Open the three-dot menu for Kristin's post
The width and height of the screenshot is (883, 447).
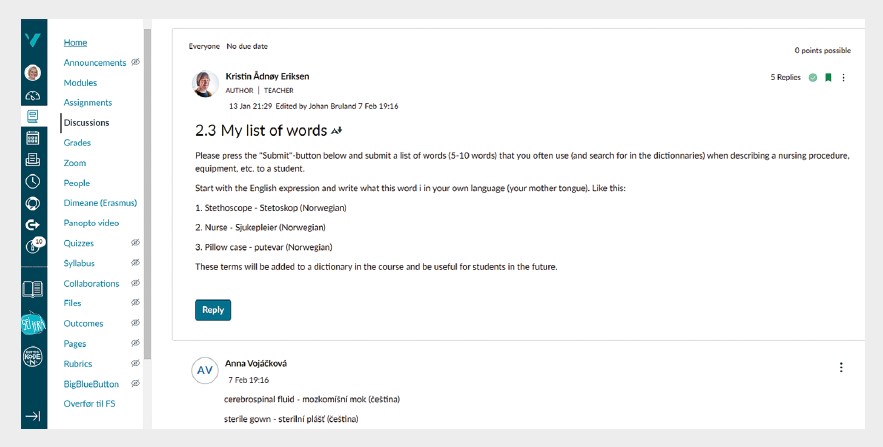point(843,77)
